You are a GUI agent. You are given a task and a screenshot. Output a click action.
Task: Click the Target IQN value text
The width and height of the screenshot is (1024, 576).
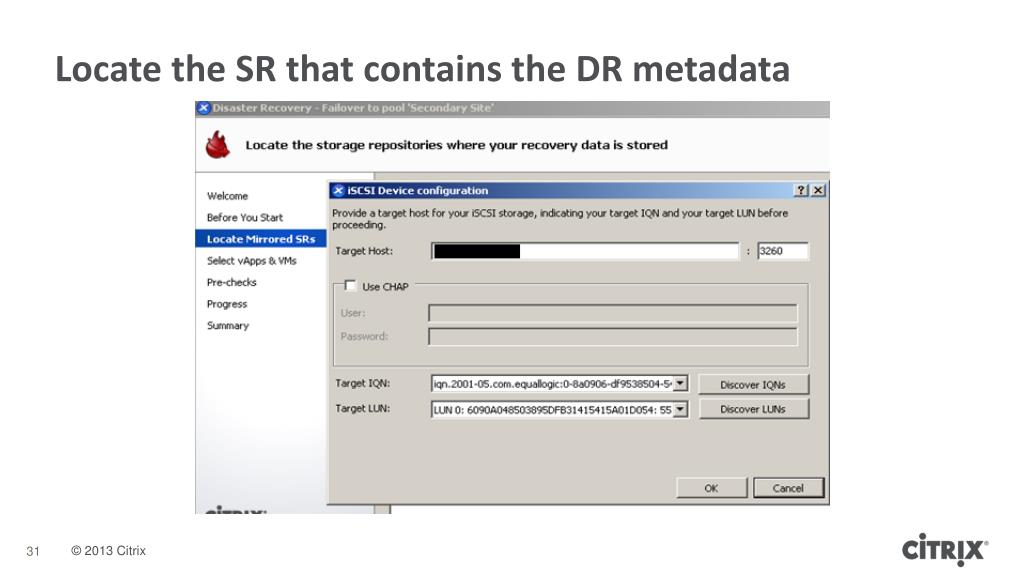coord(552,383)
